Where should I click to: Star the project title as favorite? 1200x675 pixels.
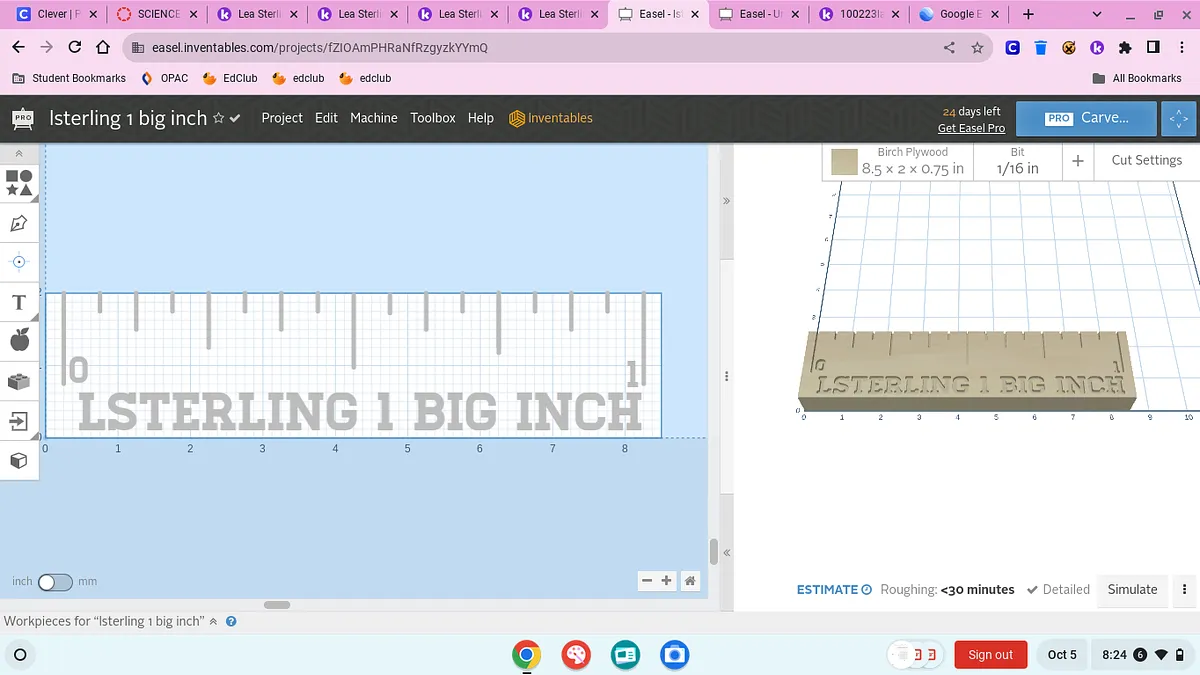coord(218,118)
